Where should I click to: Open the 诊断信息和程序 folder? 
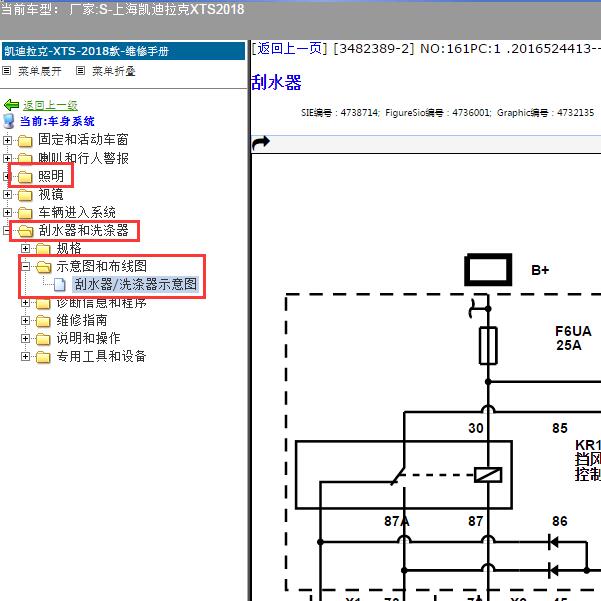click(x=101, y=303)
